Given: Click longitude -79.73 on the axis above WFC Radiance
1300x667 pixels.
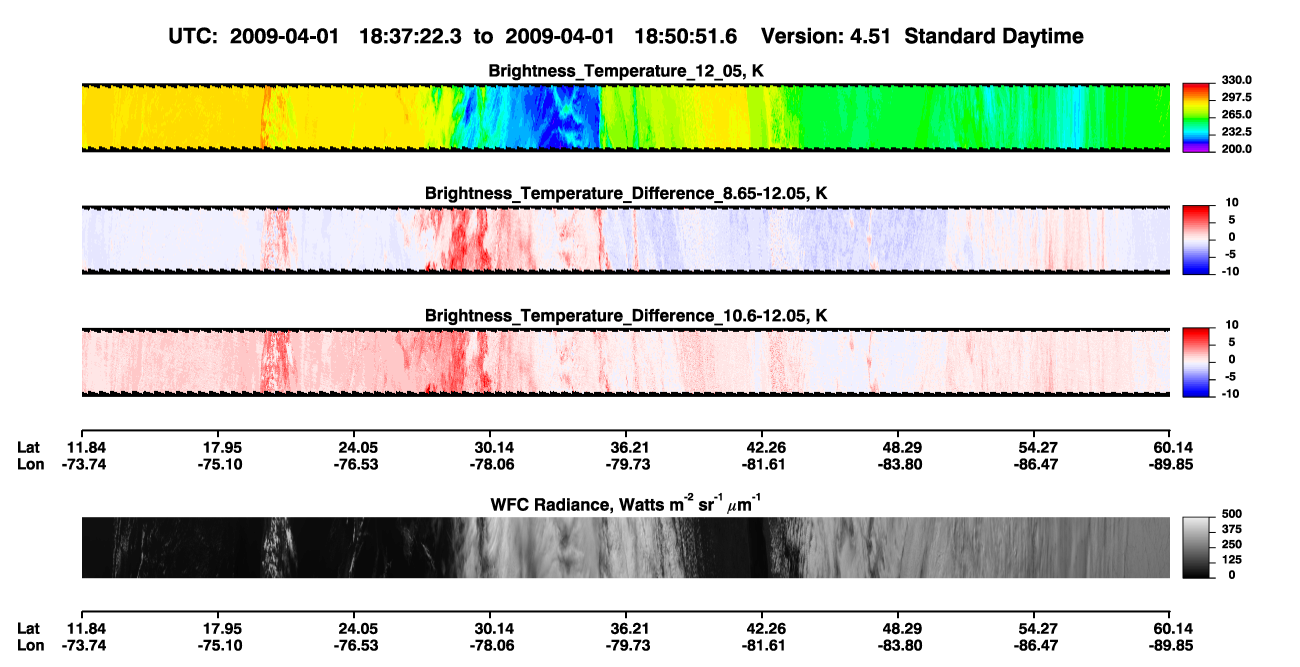Looking at the screenshot, I should 626,464.
